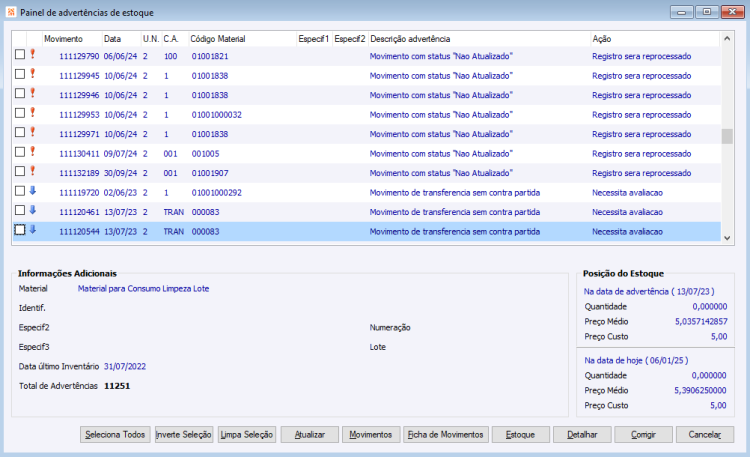The height and width of the screenshot is (457, 750).
Task: Click the red exclamation icon for movement 111129946
Action: (x=33, y=93)
